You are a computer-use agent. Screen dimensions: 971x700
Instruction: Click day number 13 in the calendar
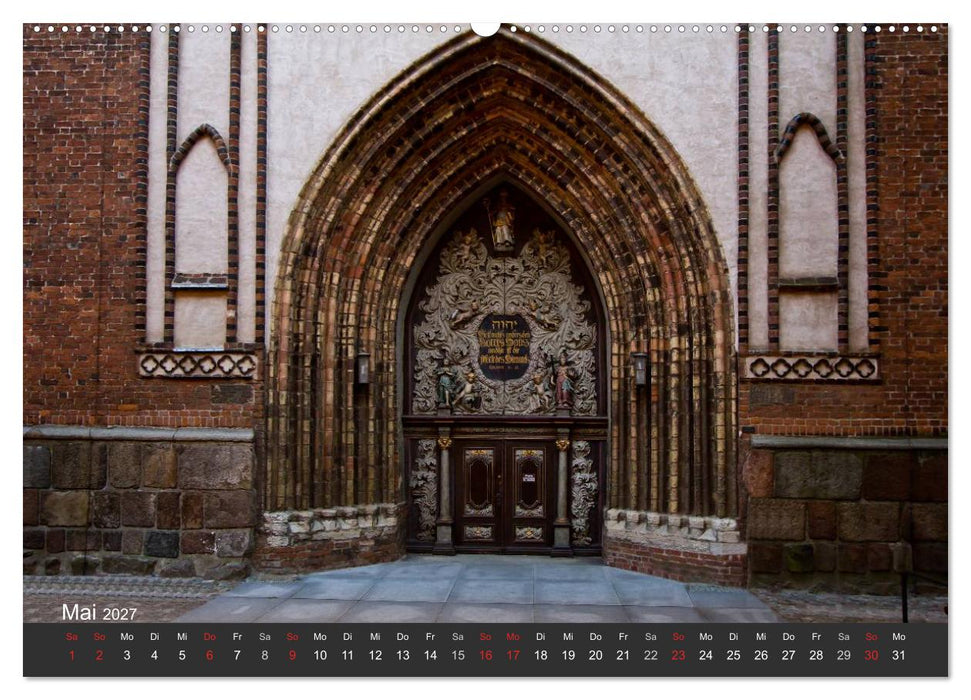pyautogui.click(x=403, y=655)
